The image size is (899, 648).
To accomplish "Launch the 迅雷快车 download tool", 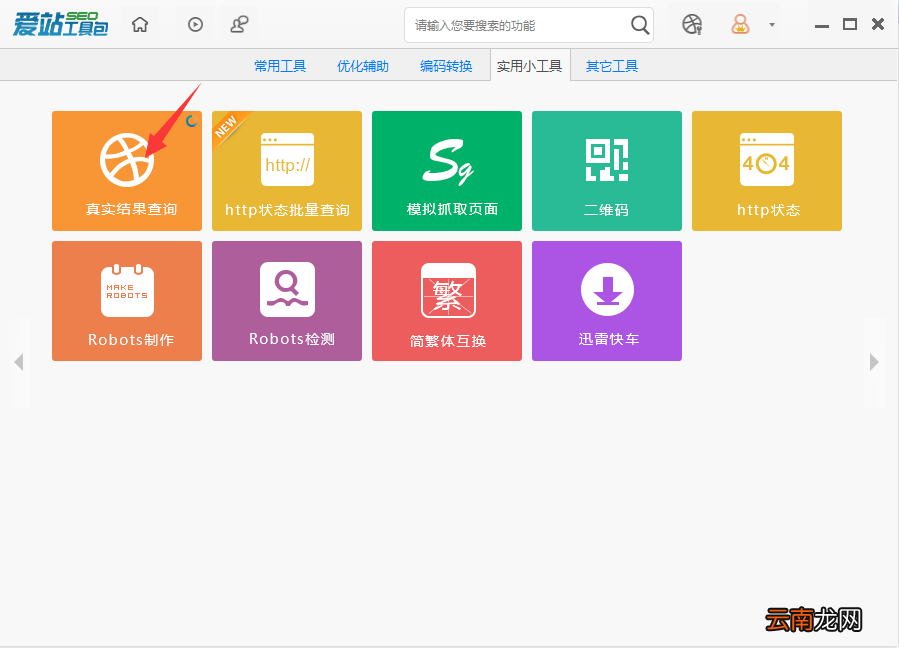I will tap(607, 301).
